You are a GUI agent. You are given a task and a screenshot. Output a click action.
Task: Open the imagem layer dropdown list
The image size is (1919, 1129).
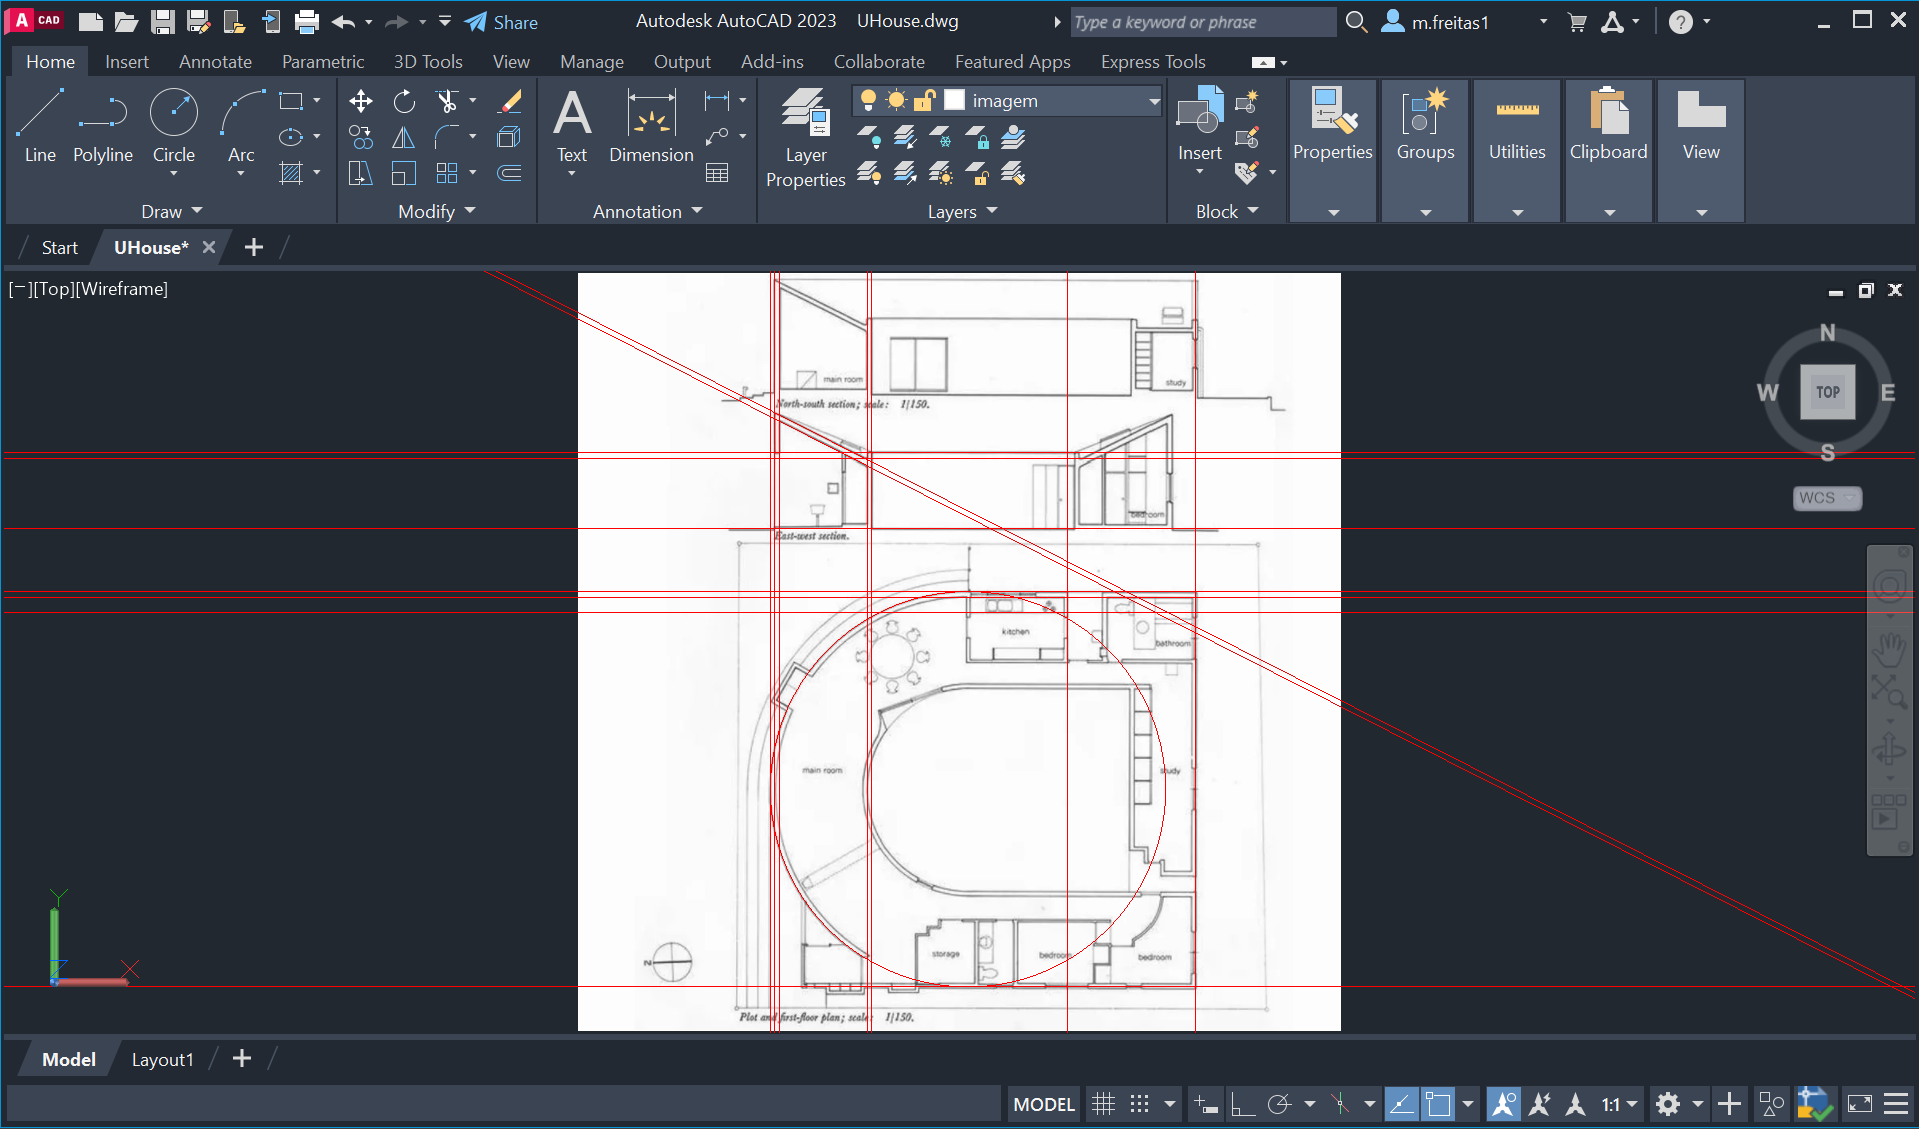tap(1153, 101)
